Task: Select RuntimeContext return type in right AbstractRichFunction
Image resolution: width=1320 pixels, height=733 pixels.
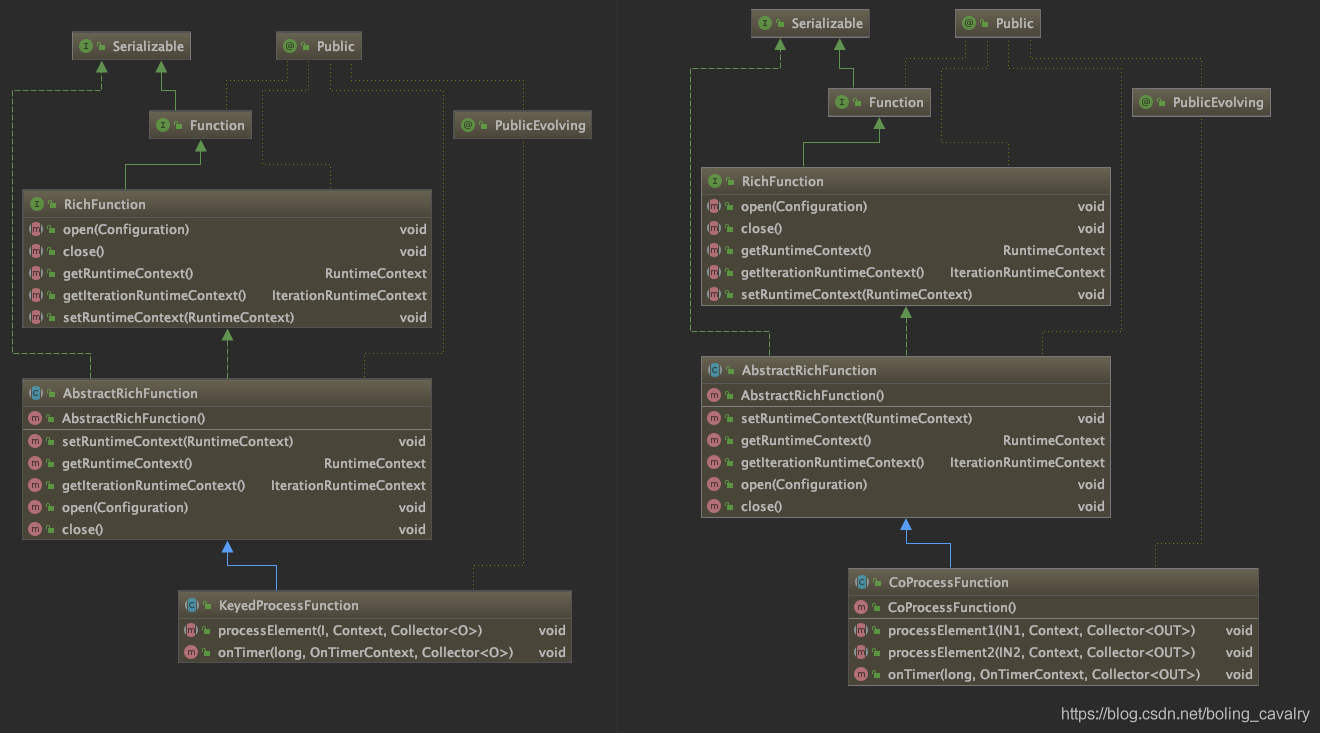Action: coord(1054,440)
